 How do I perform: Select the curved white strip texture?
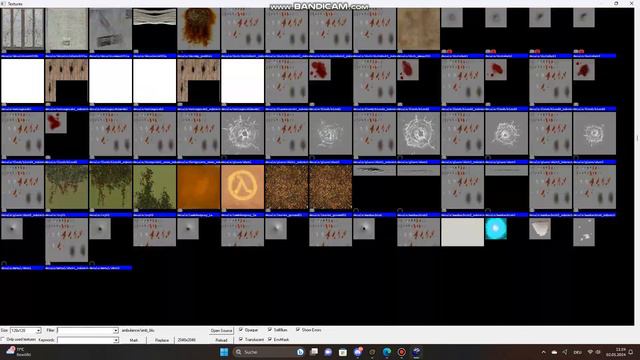point(155,17)
